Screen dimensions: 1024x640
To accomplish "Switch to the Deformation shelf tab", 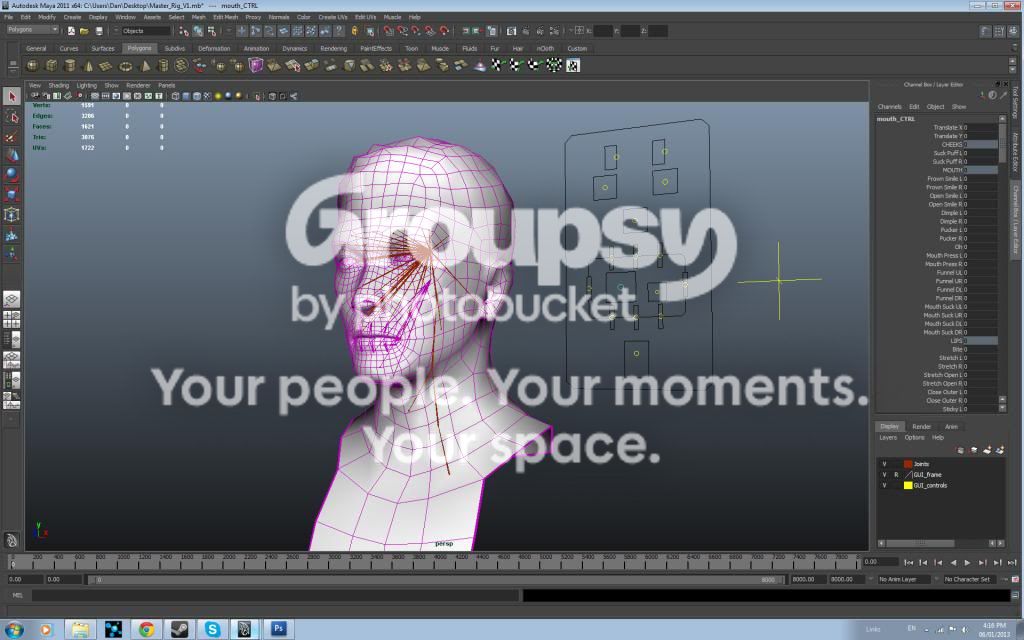I will click(x=214, y=48).
